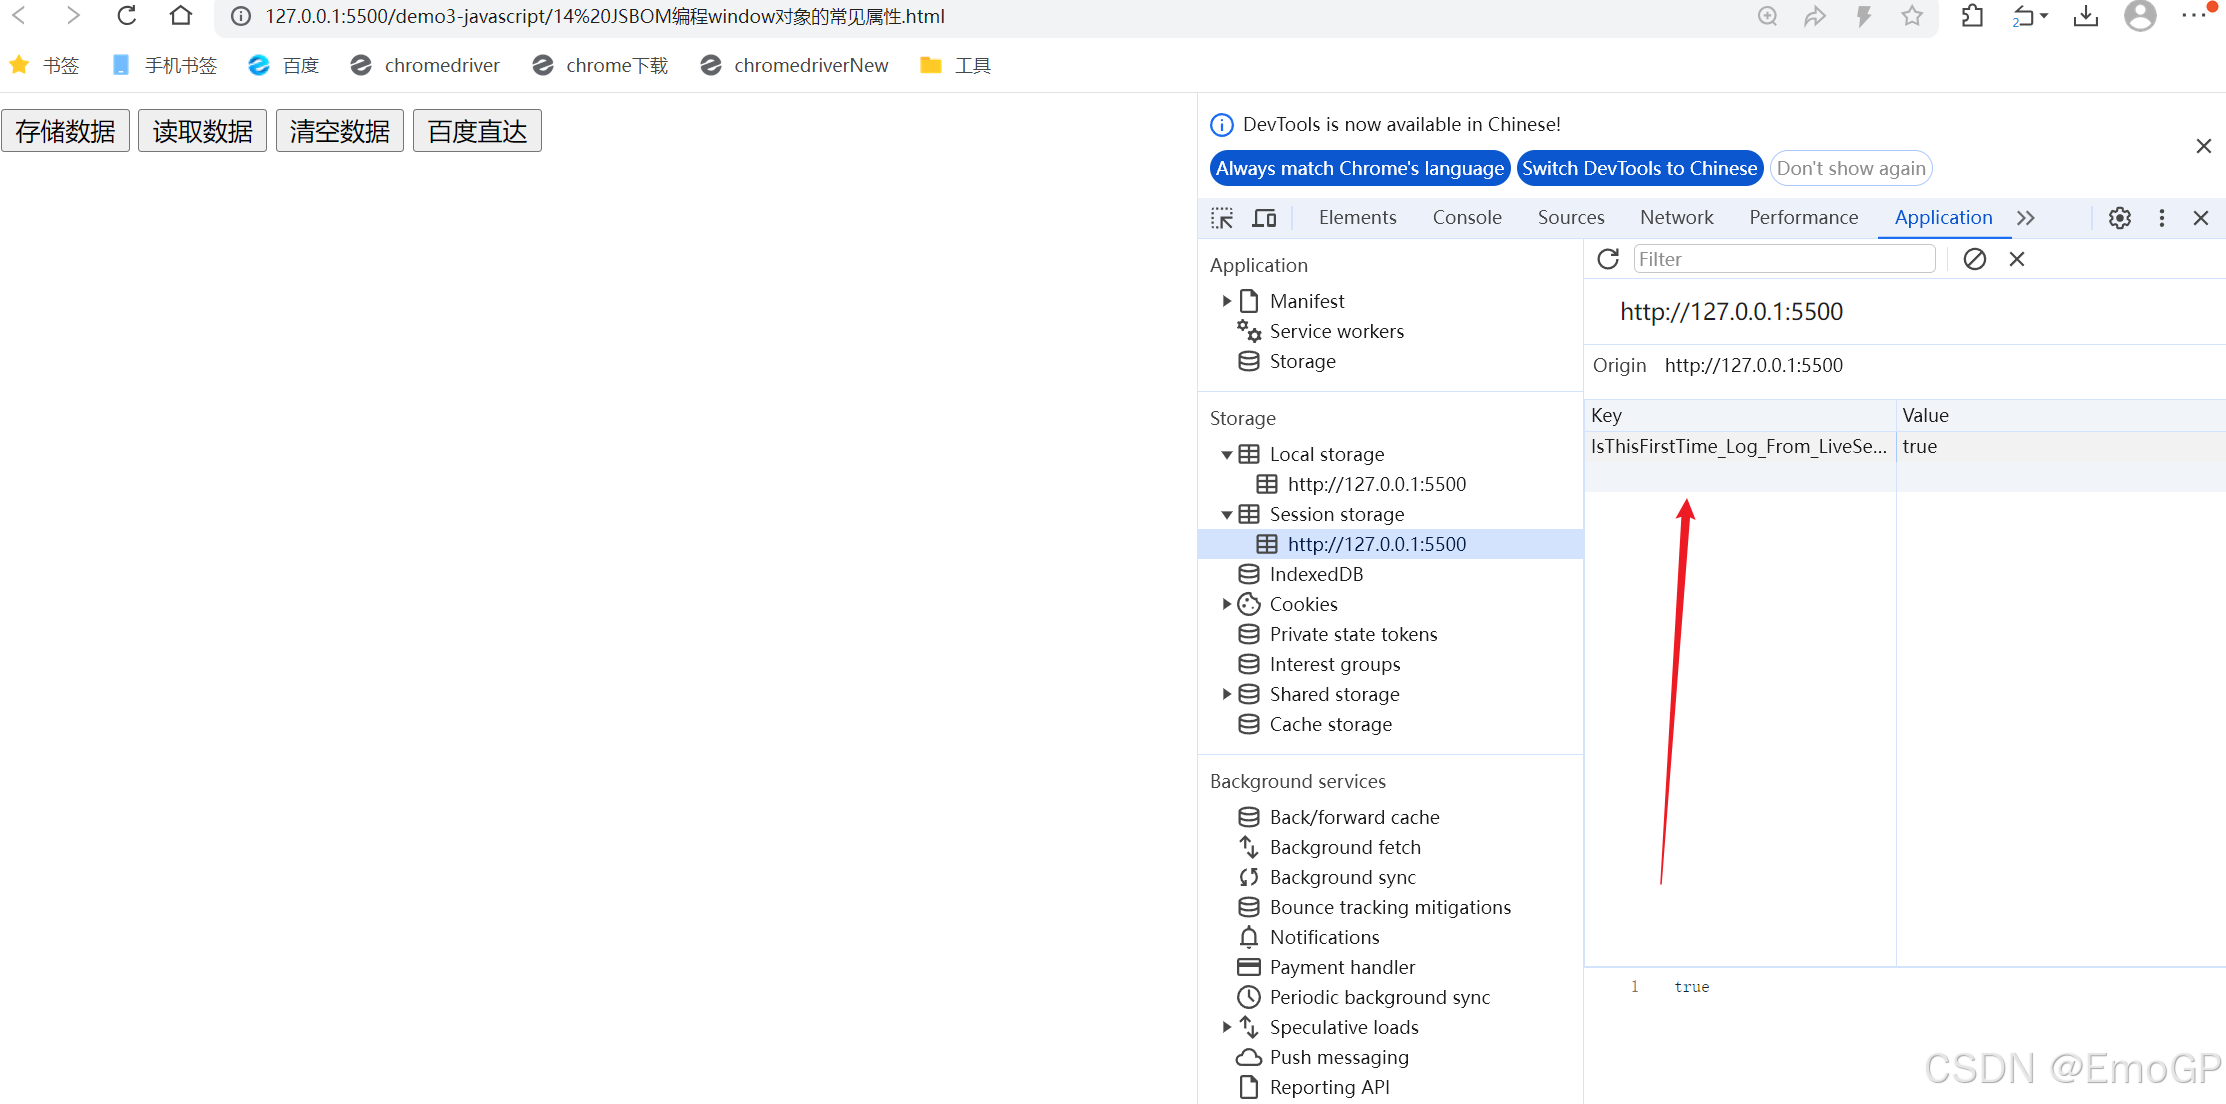Bookmark this page star icon
The width and height of the screenshot is (2226, 1104).
point(1912,16)
